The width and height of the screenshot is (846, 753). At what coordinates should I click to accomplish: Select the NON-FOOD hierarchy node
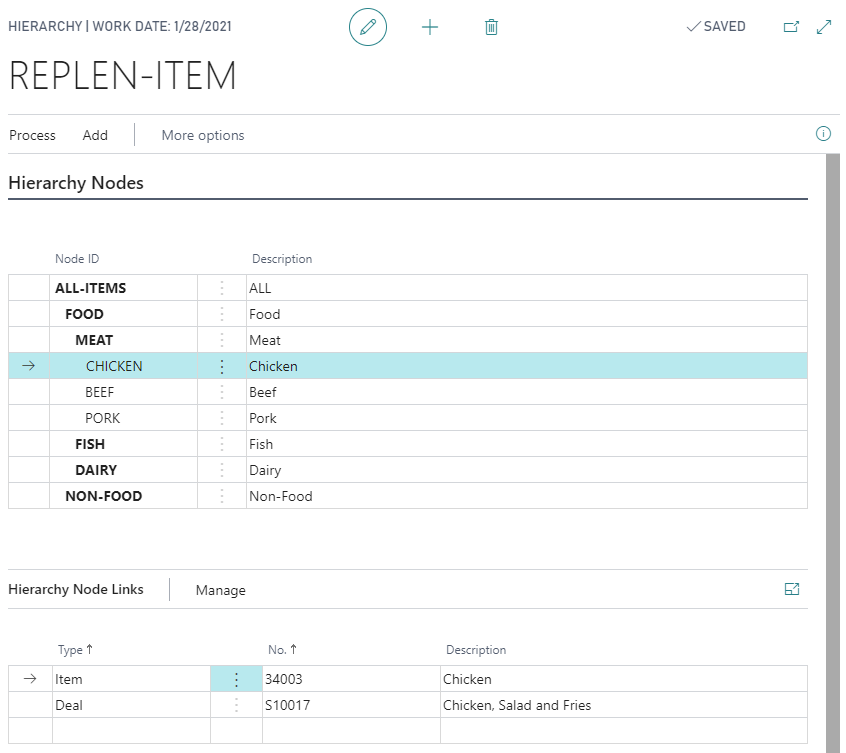point(103,496)
